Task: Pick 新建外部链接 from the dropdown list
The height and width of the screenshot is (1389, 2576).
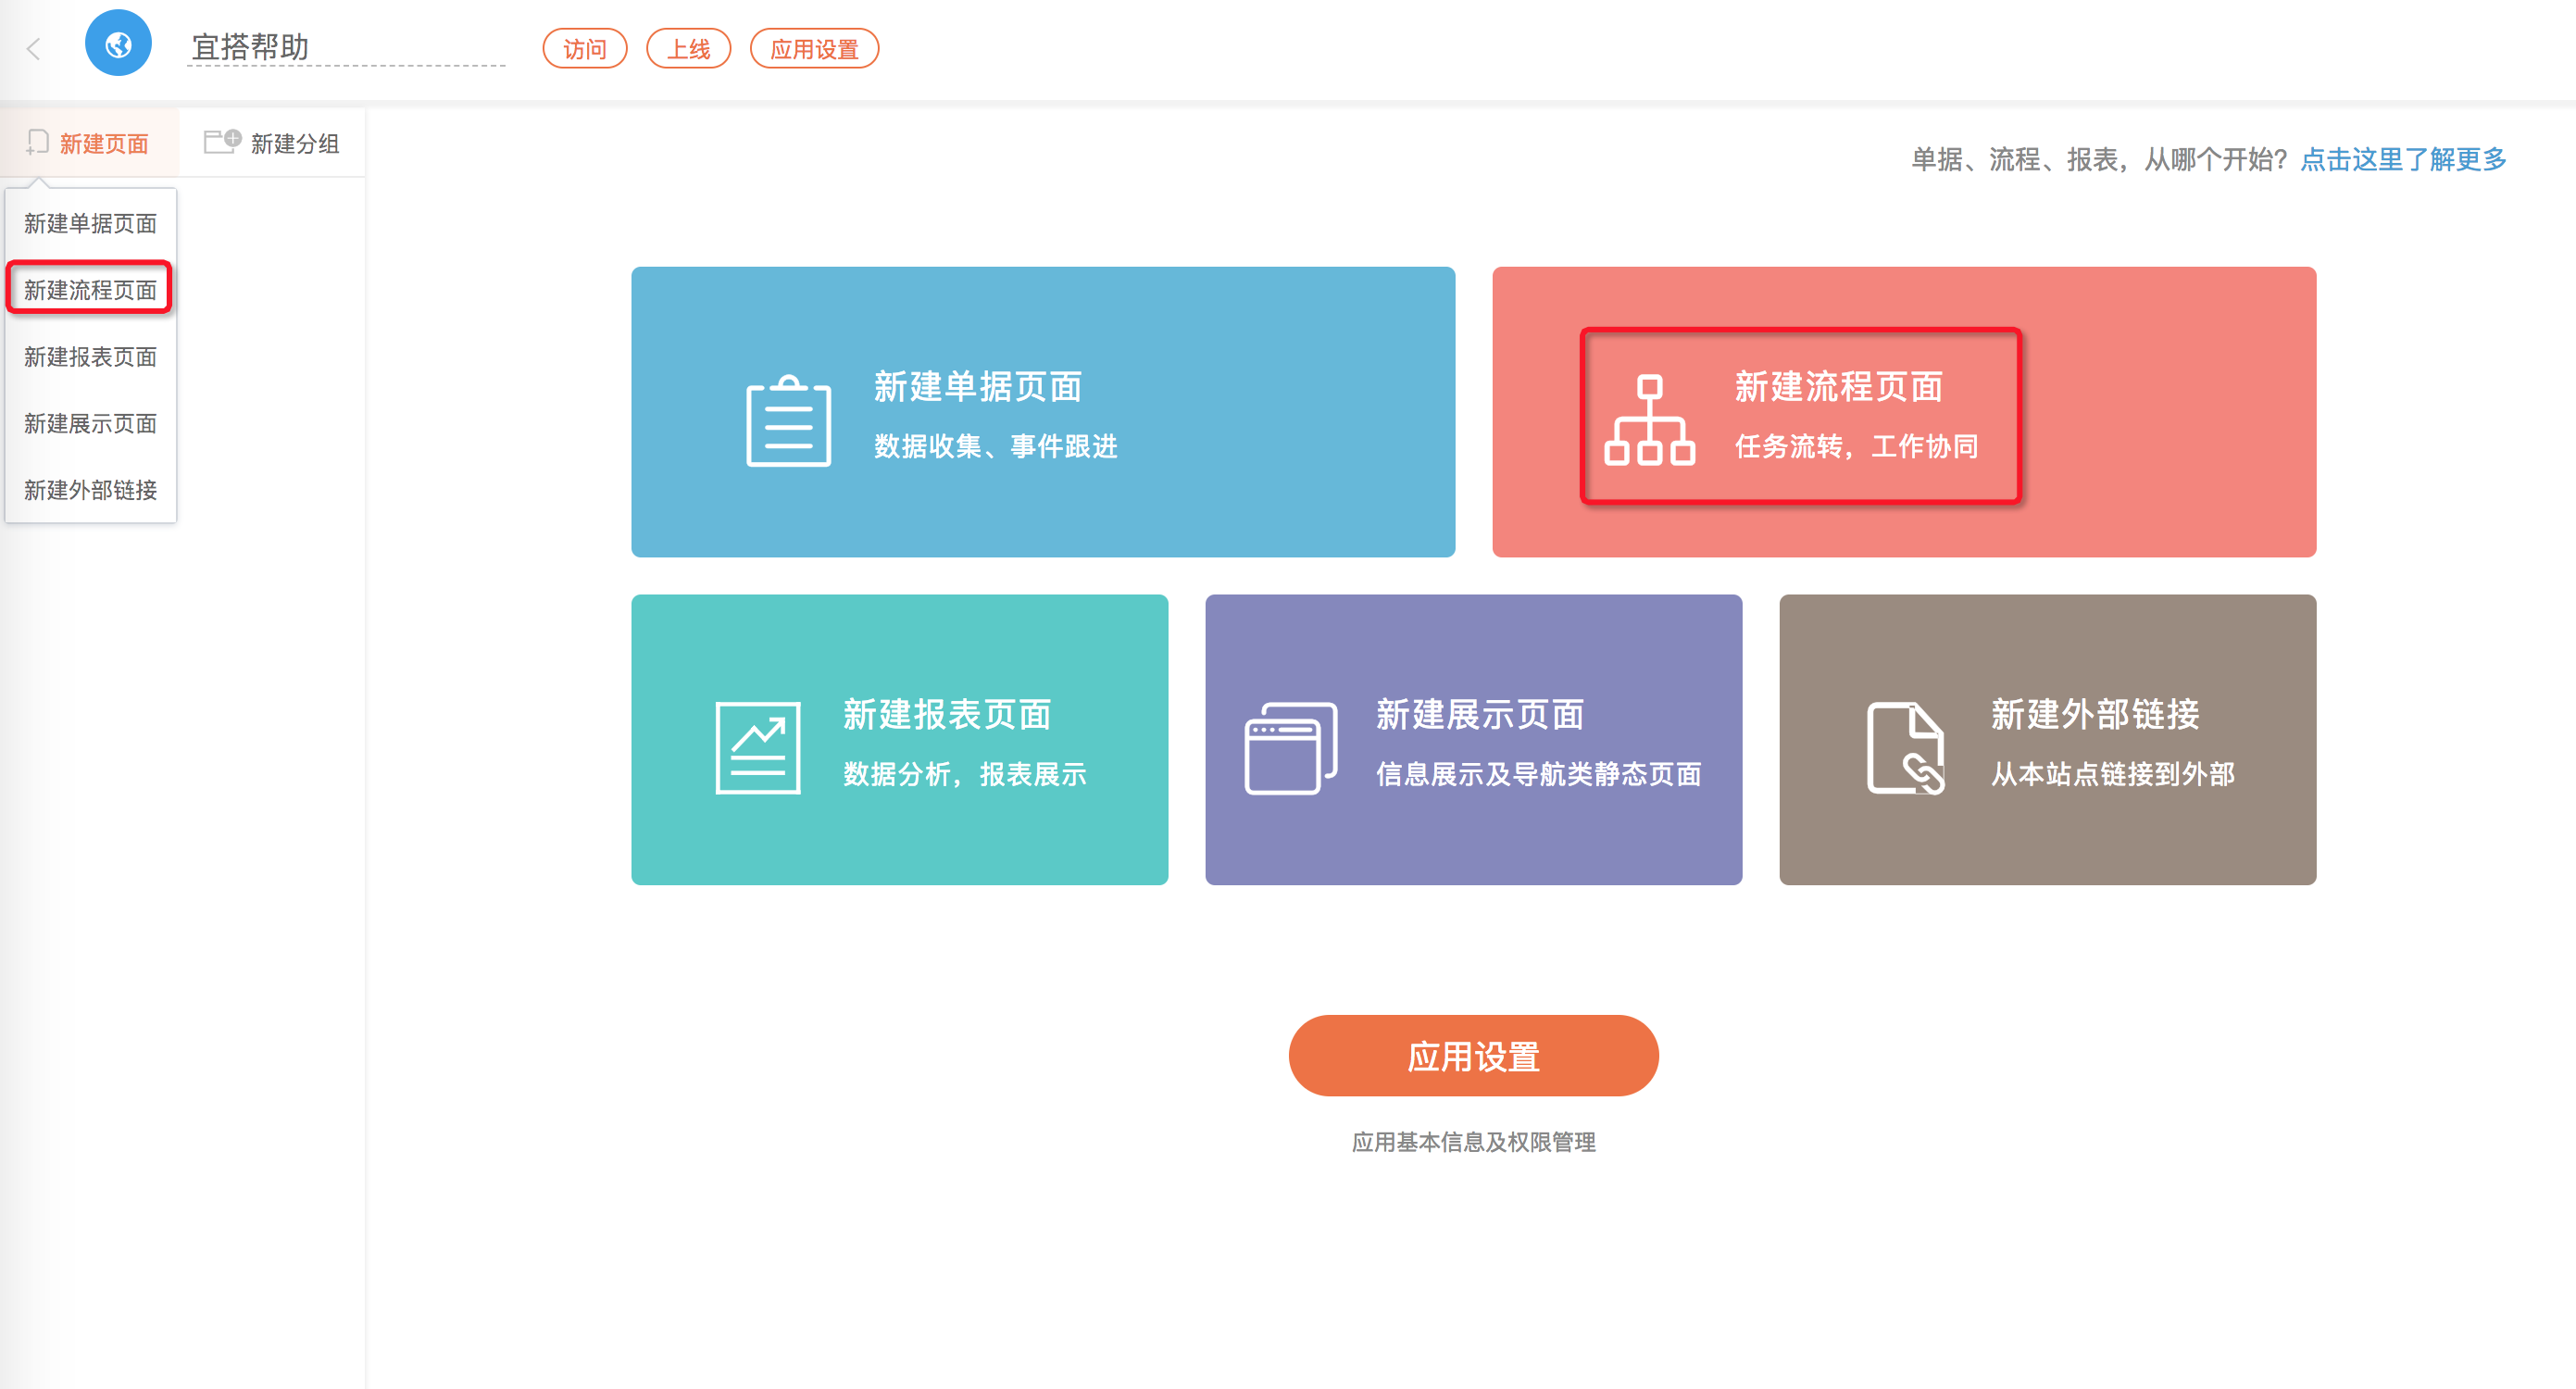Action: 90,489
